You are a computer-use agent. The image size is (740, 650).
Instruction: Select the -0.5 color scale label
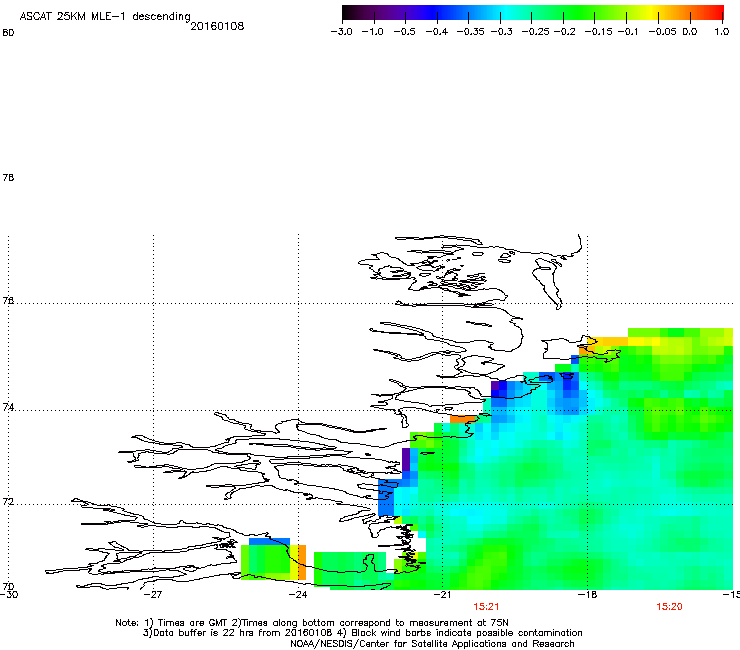click(405, 32)
